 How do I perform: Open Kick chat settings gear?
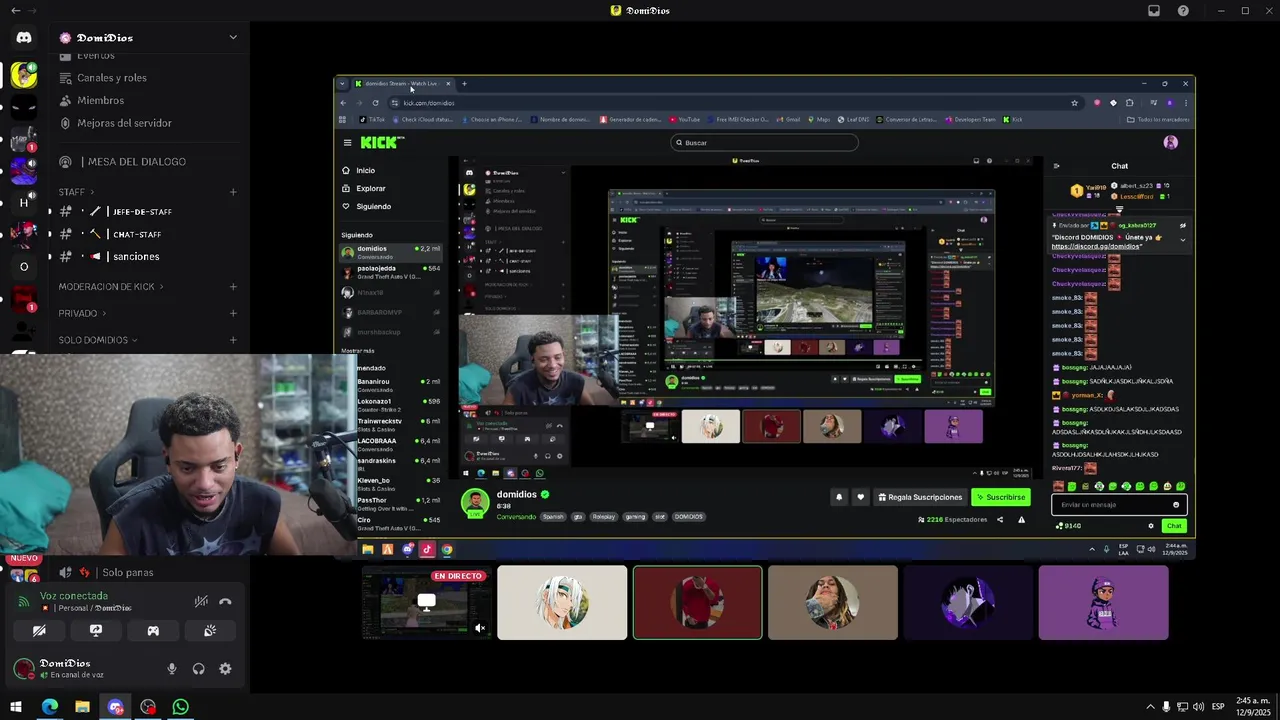point(1151,526)
